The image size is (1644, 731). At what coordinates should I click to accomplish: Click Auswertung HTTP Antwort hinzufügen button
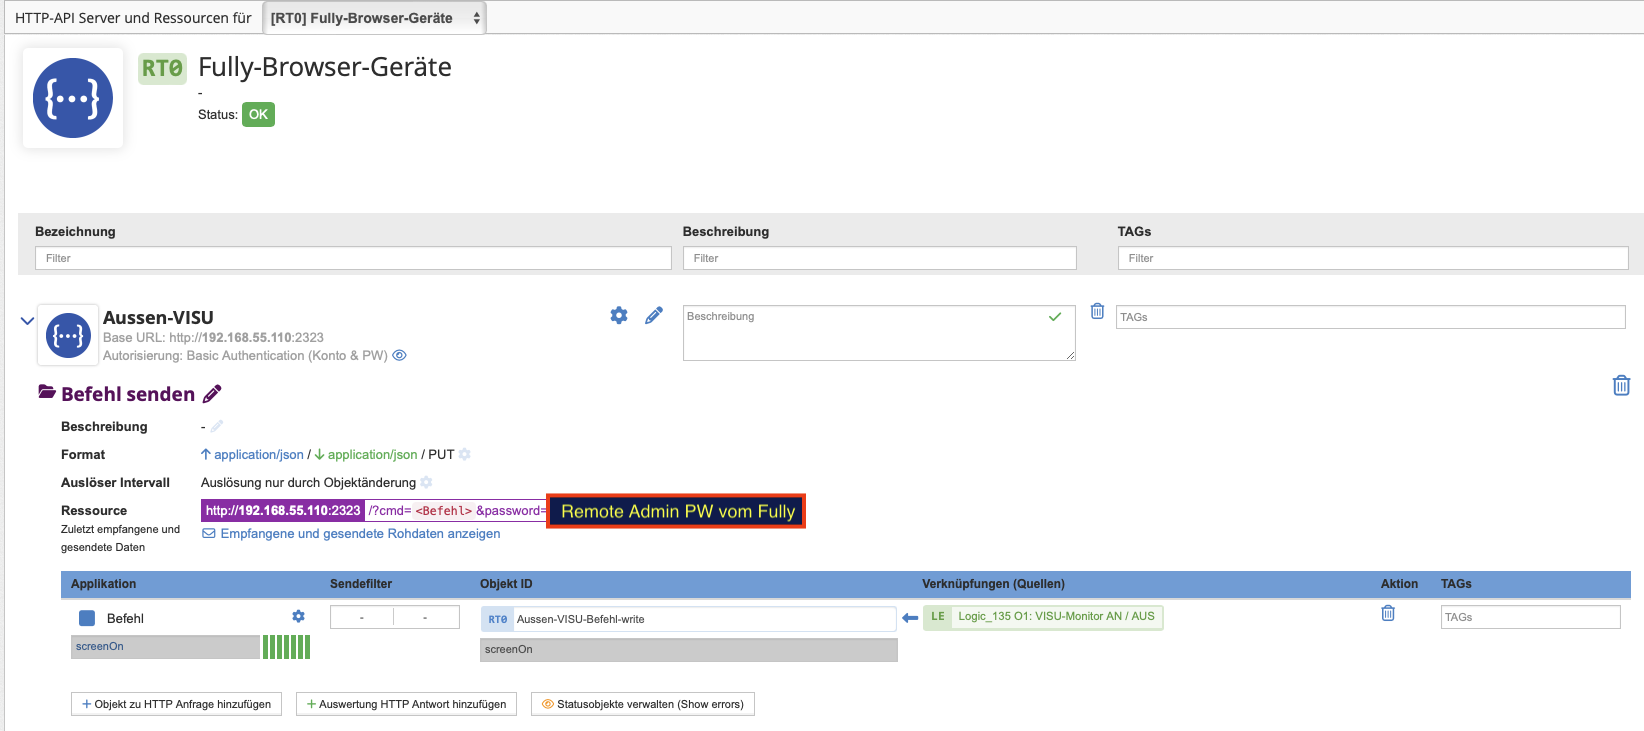coord(406,704)
